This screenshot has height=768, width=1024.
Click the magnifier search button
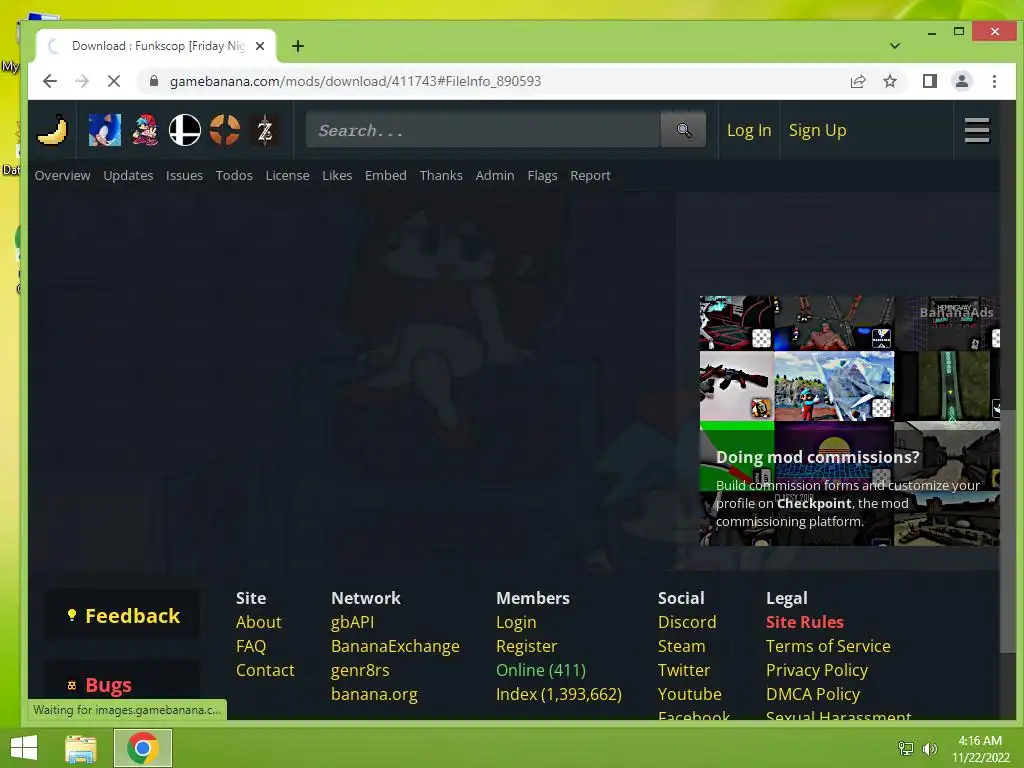coord(683,130)
